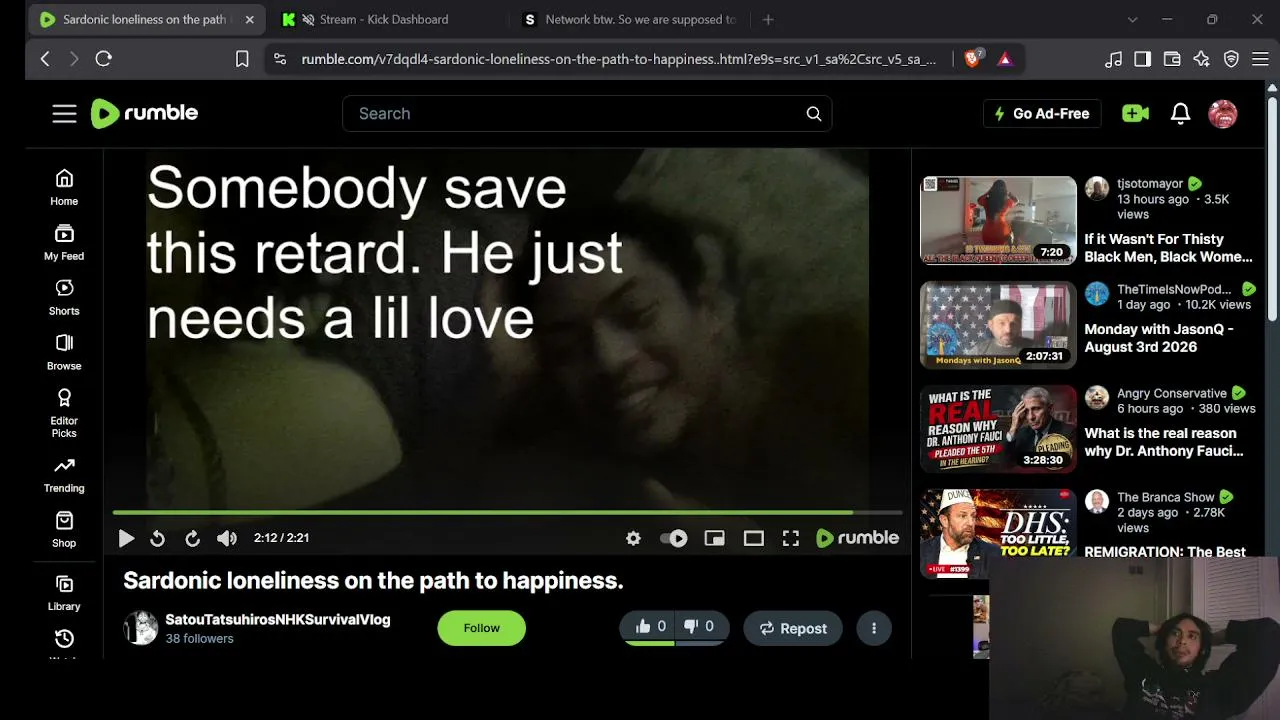1280x720 pixels.
Task: Expand the tab search dropdown
Action: click(x=1132, y=19)
